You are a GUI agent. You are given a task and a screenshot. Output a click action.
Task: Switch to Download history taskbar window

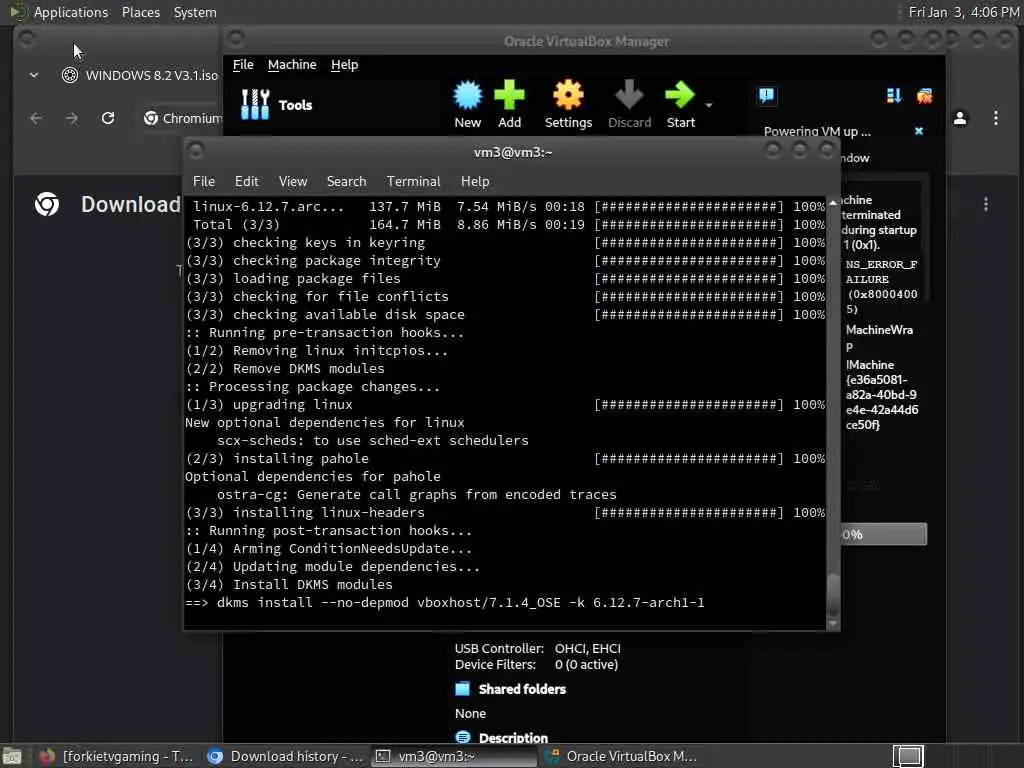click(x=285, y=756)
